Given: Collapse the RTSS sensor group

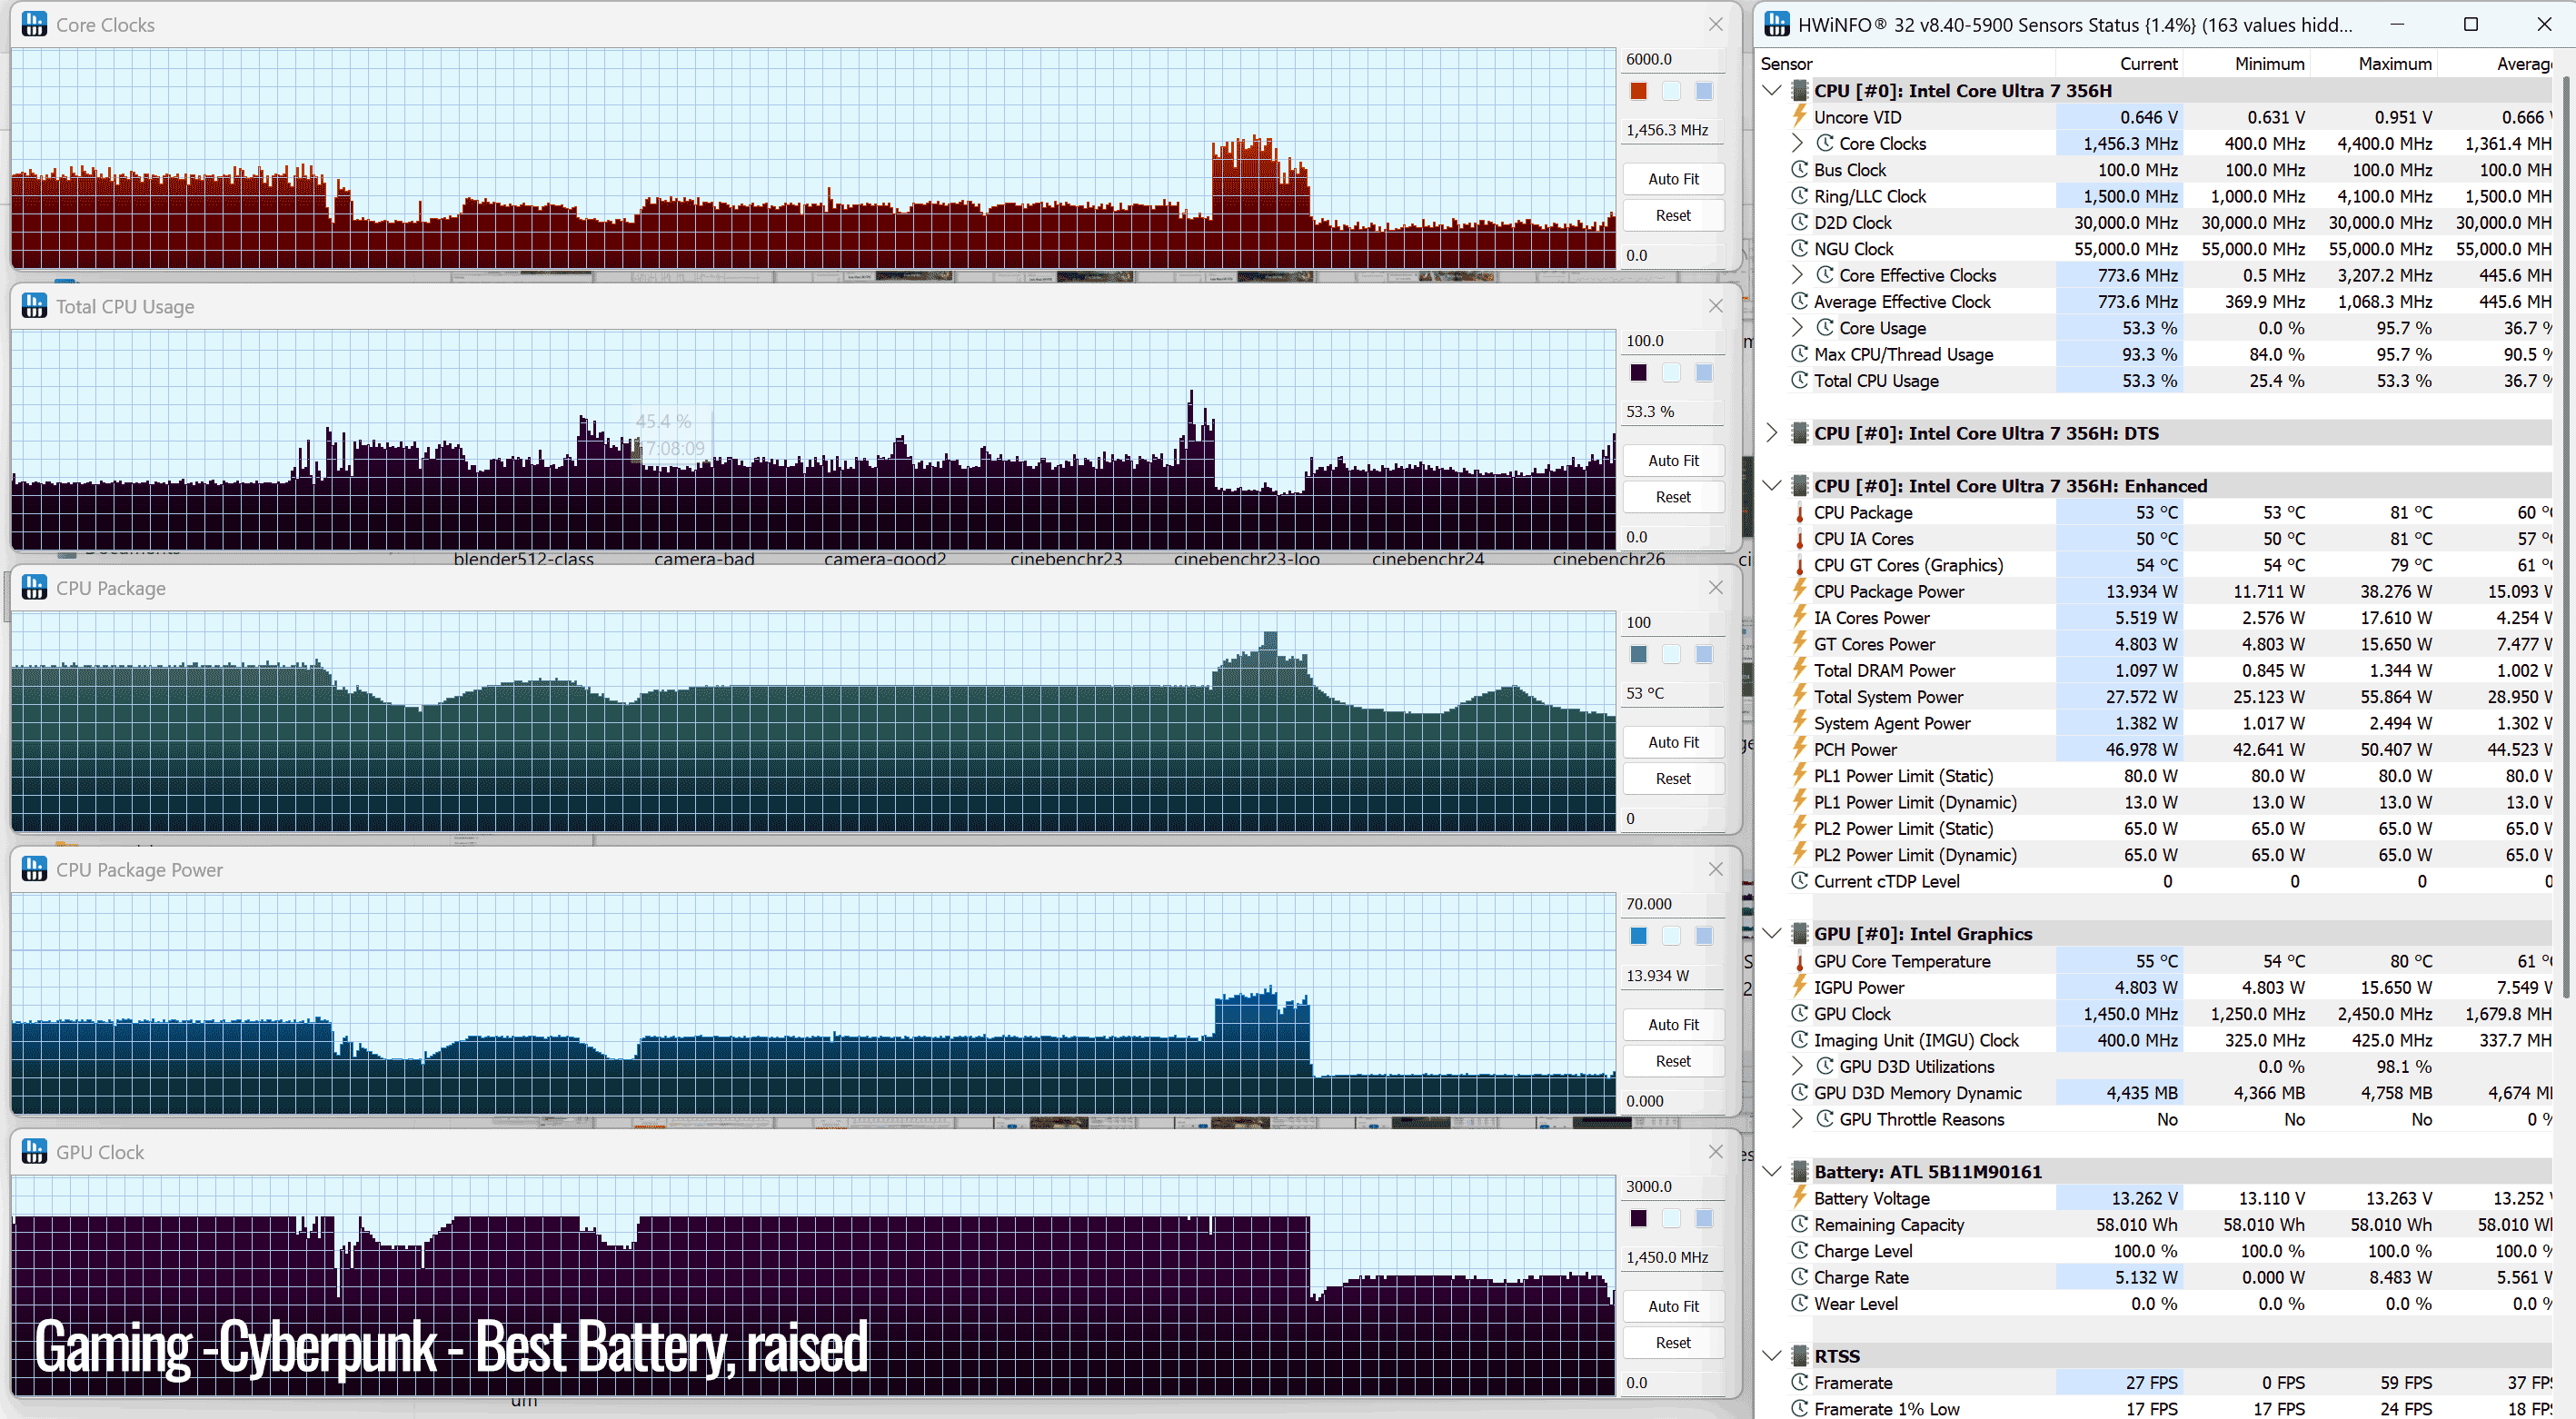Looking at the screenshot, I should click(1772, 1356).
